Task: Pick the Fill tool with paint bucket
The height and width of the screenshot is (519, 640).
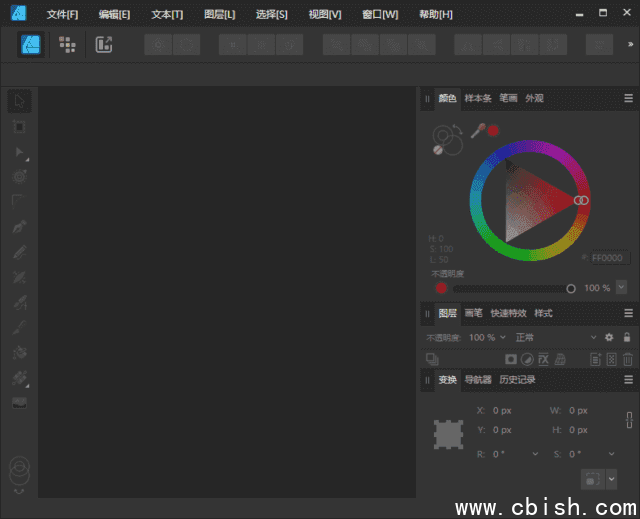Action: coord(19,353)
